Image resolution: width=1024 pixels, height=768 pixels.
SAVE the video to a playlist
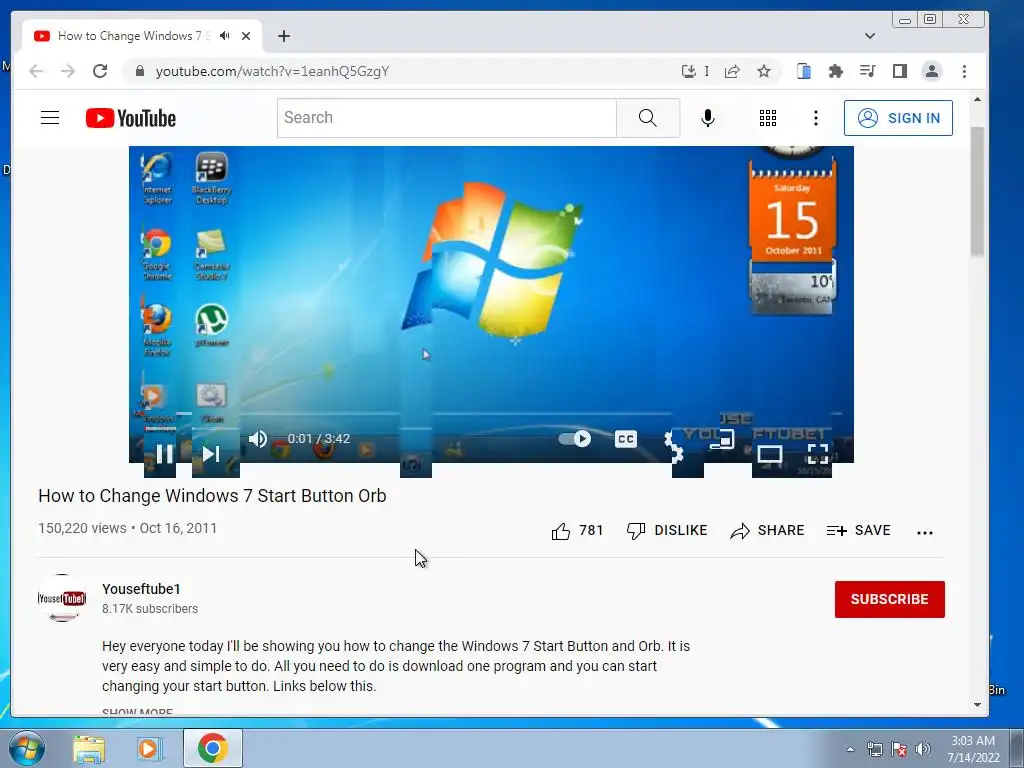tap(858, 530)
